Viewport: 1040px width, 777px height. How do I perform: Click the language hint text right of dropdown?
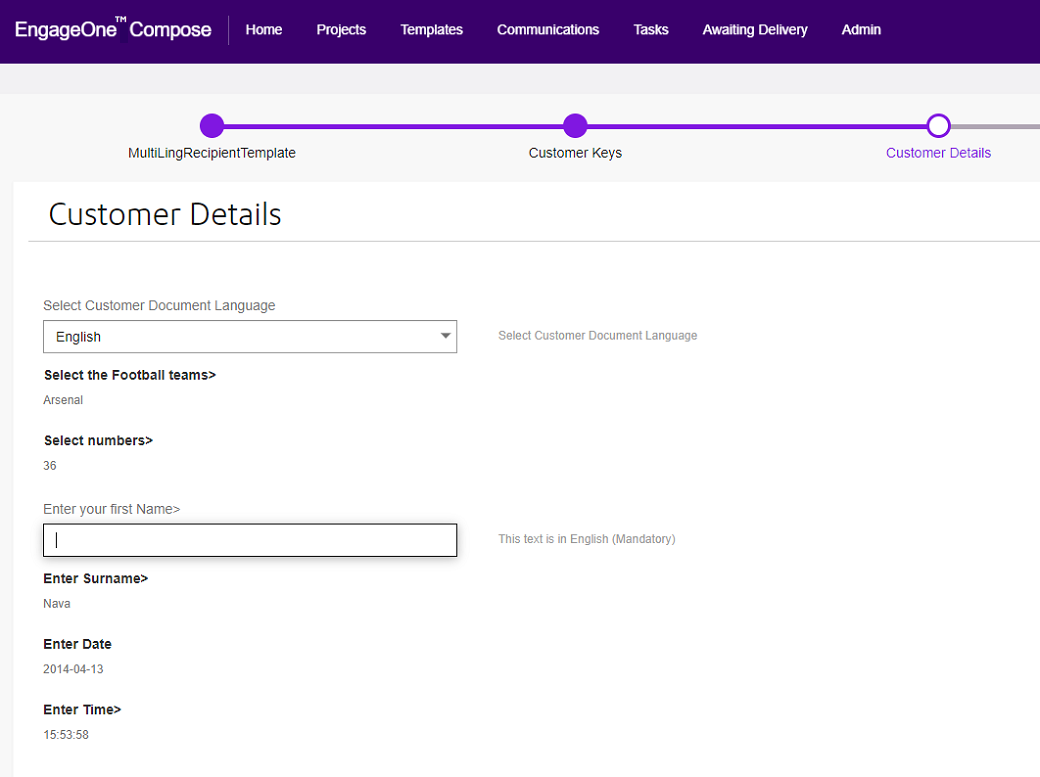coord(598,336)
